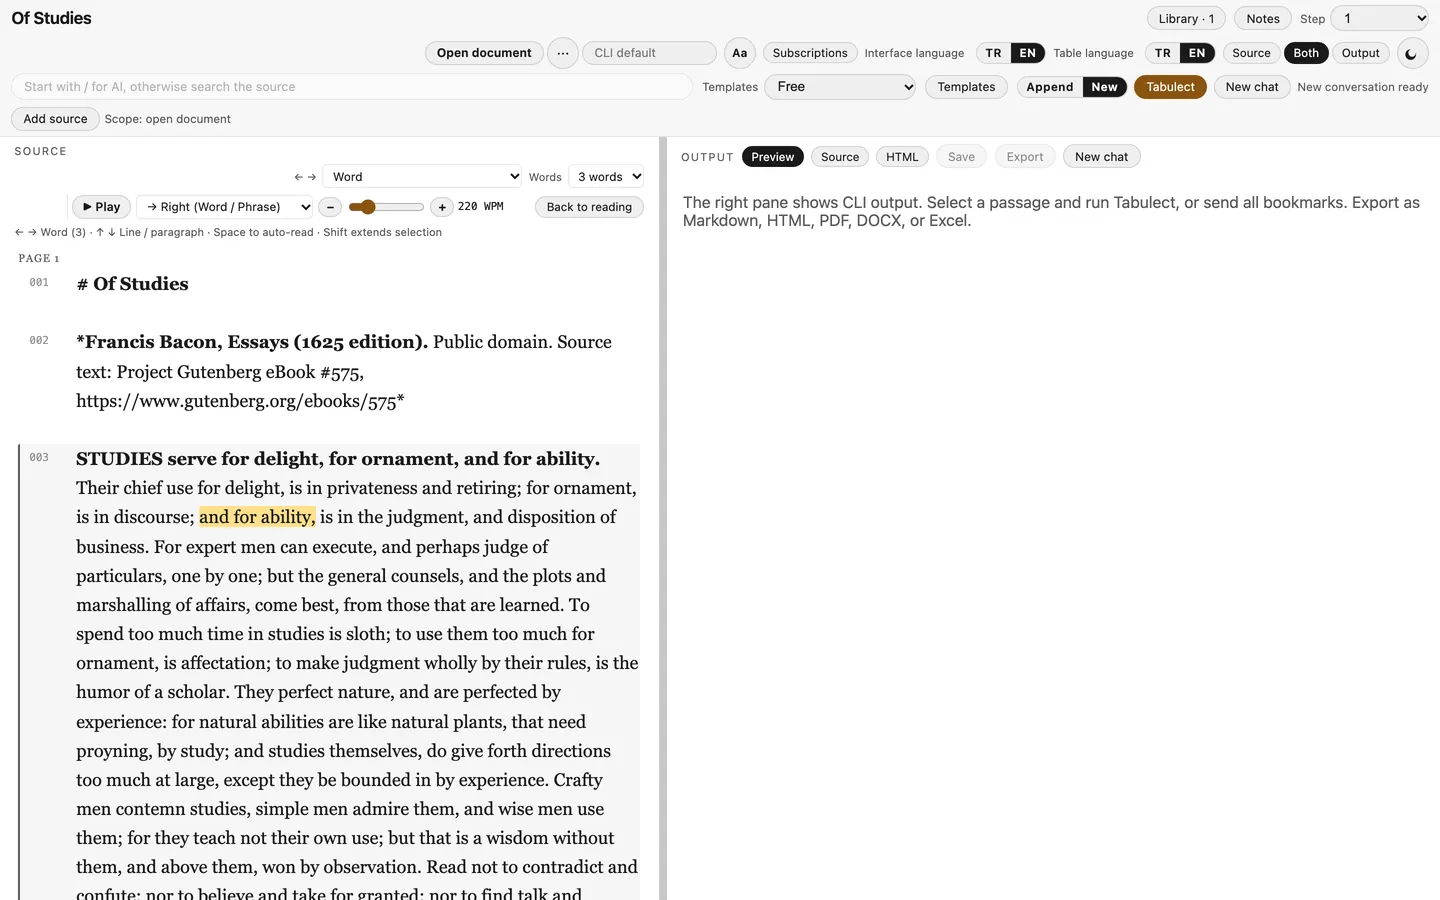Toggle dark mode moon icon
Viewport: 1440px width, 900px height.
pos(1411,54)
